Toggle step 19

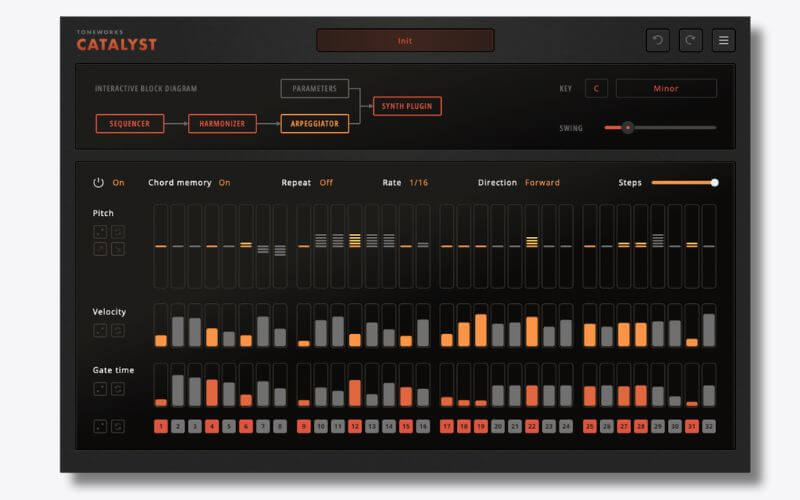pos(481,426)
